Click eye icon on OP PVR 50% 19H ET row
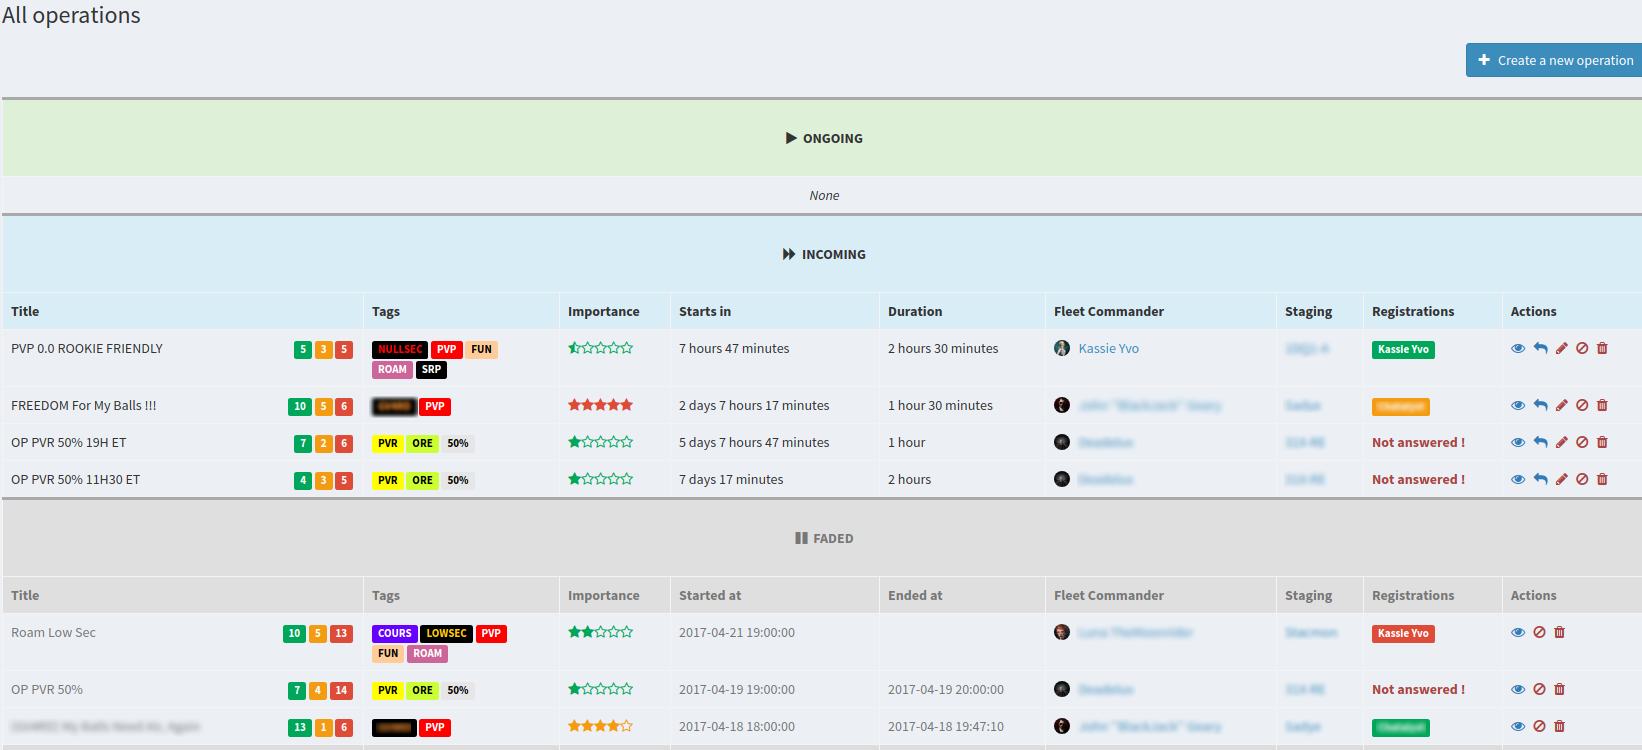The height and width of the screenshot is (750, 1642). pyautogui.click(x=1518, y=442)
